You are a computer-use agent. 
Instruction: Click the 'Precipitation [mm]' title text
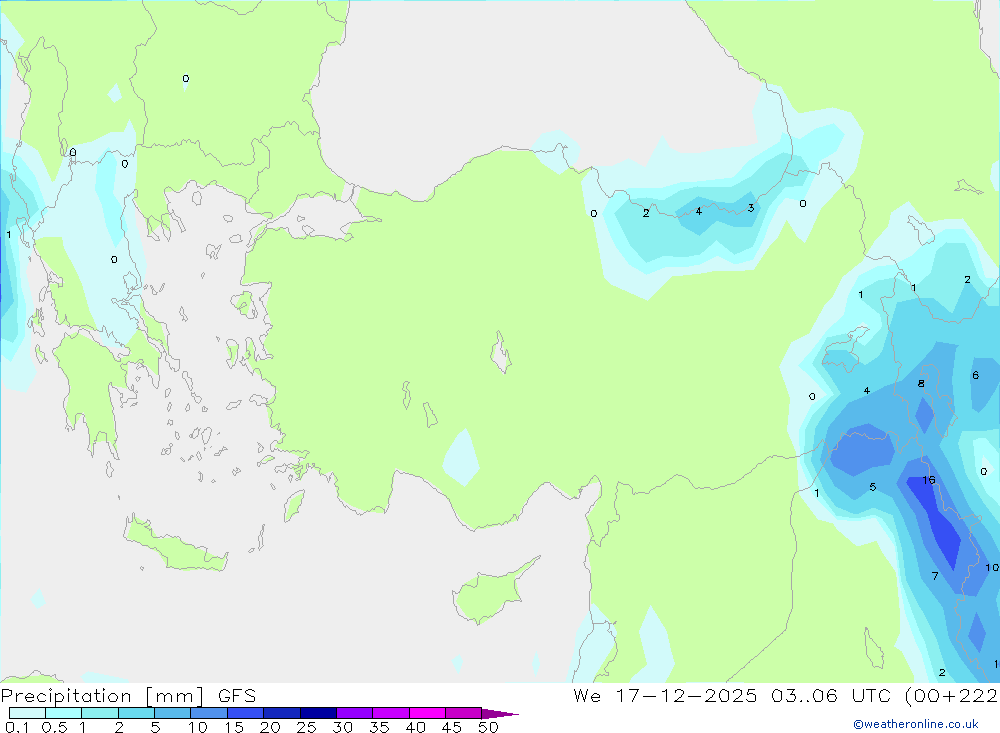102,696
